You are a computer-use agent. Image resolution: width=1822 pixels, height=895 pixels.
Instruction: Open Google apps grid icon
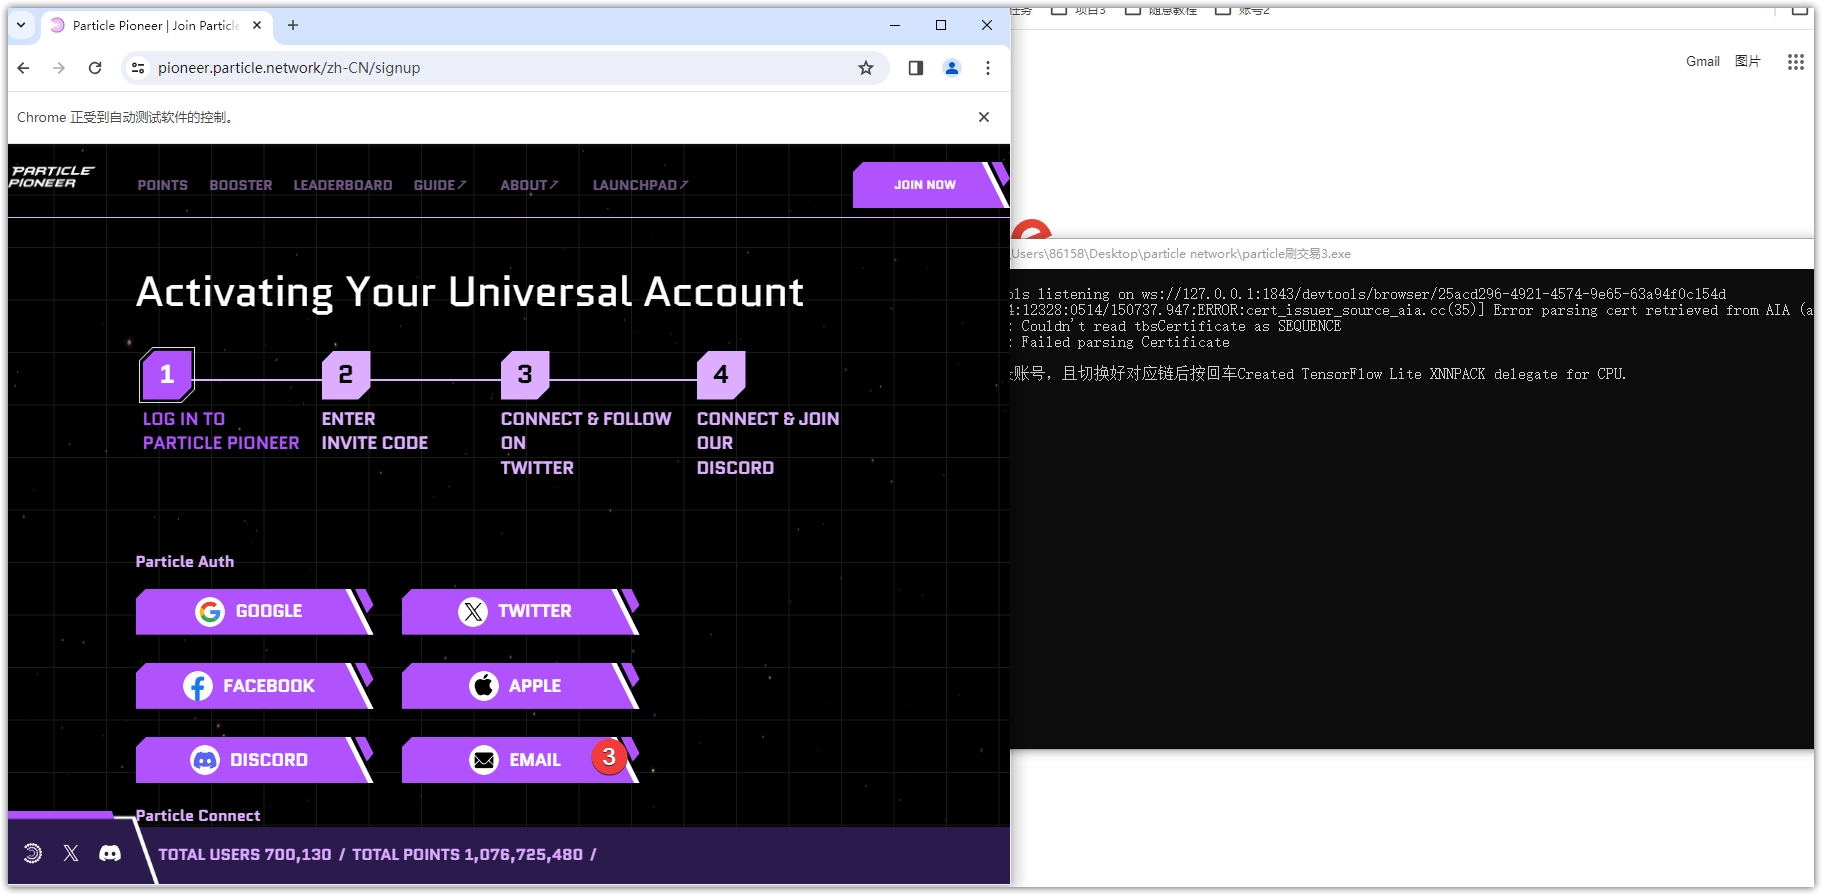1795,62
